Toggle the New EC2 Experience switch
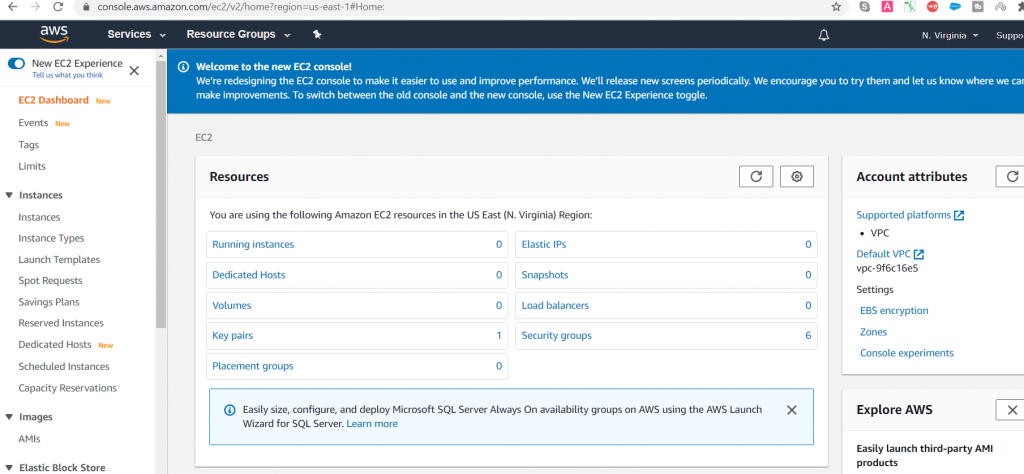The width and height of the screenshot is (1024, 474). coord(16,63)
